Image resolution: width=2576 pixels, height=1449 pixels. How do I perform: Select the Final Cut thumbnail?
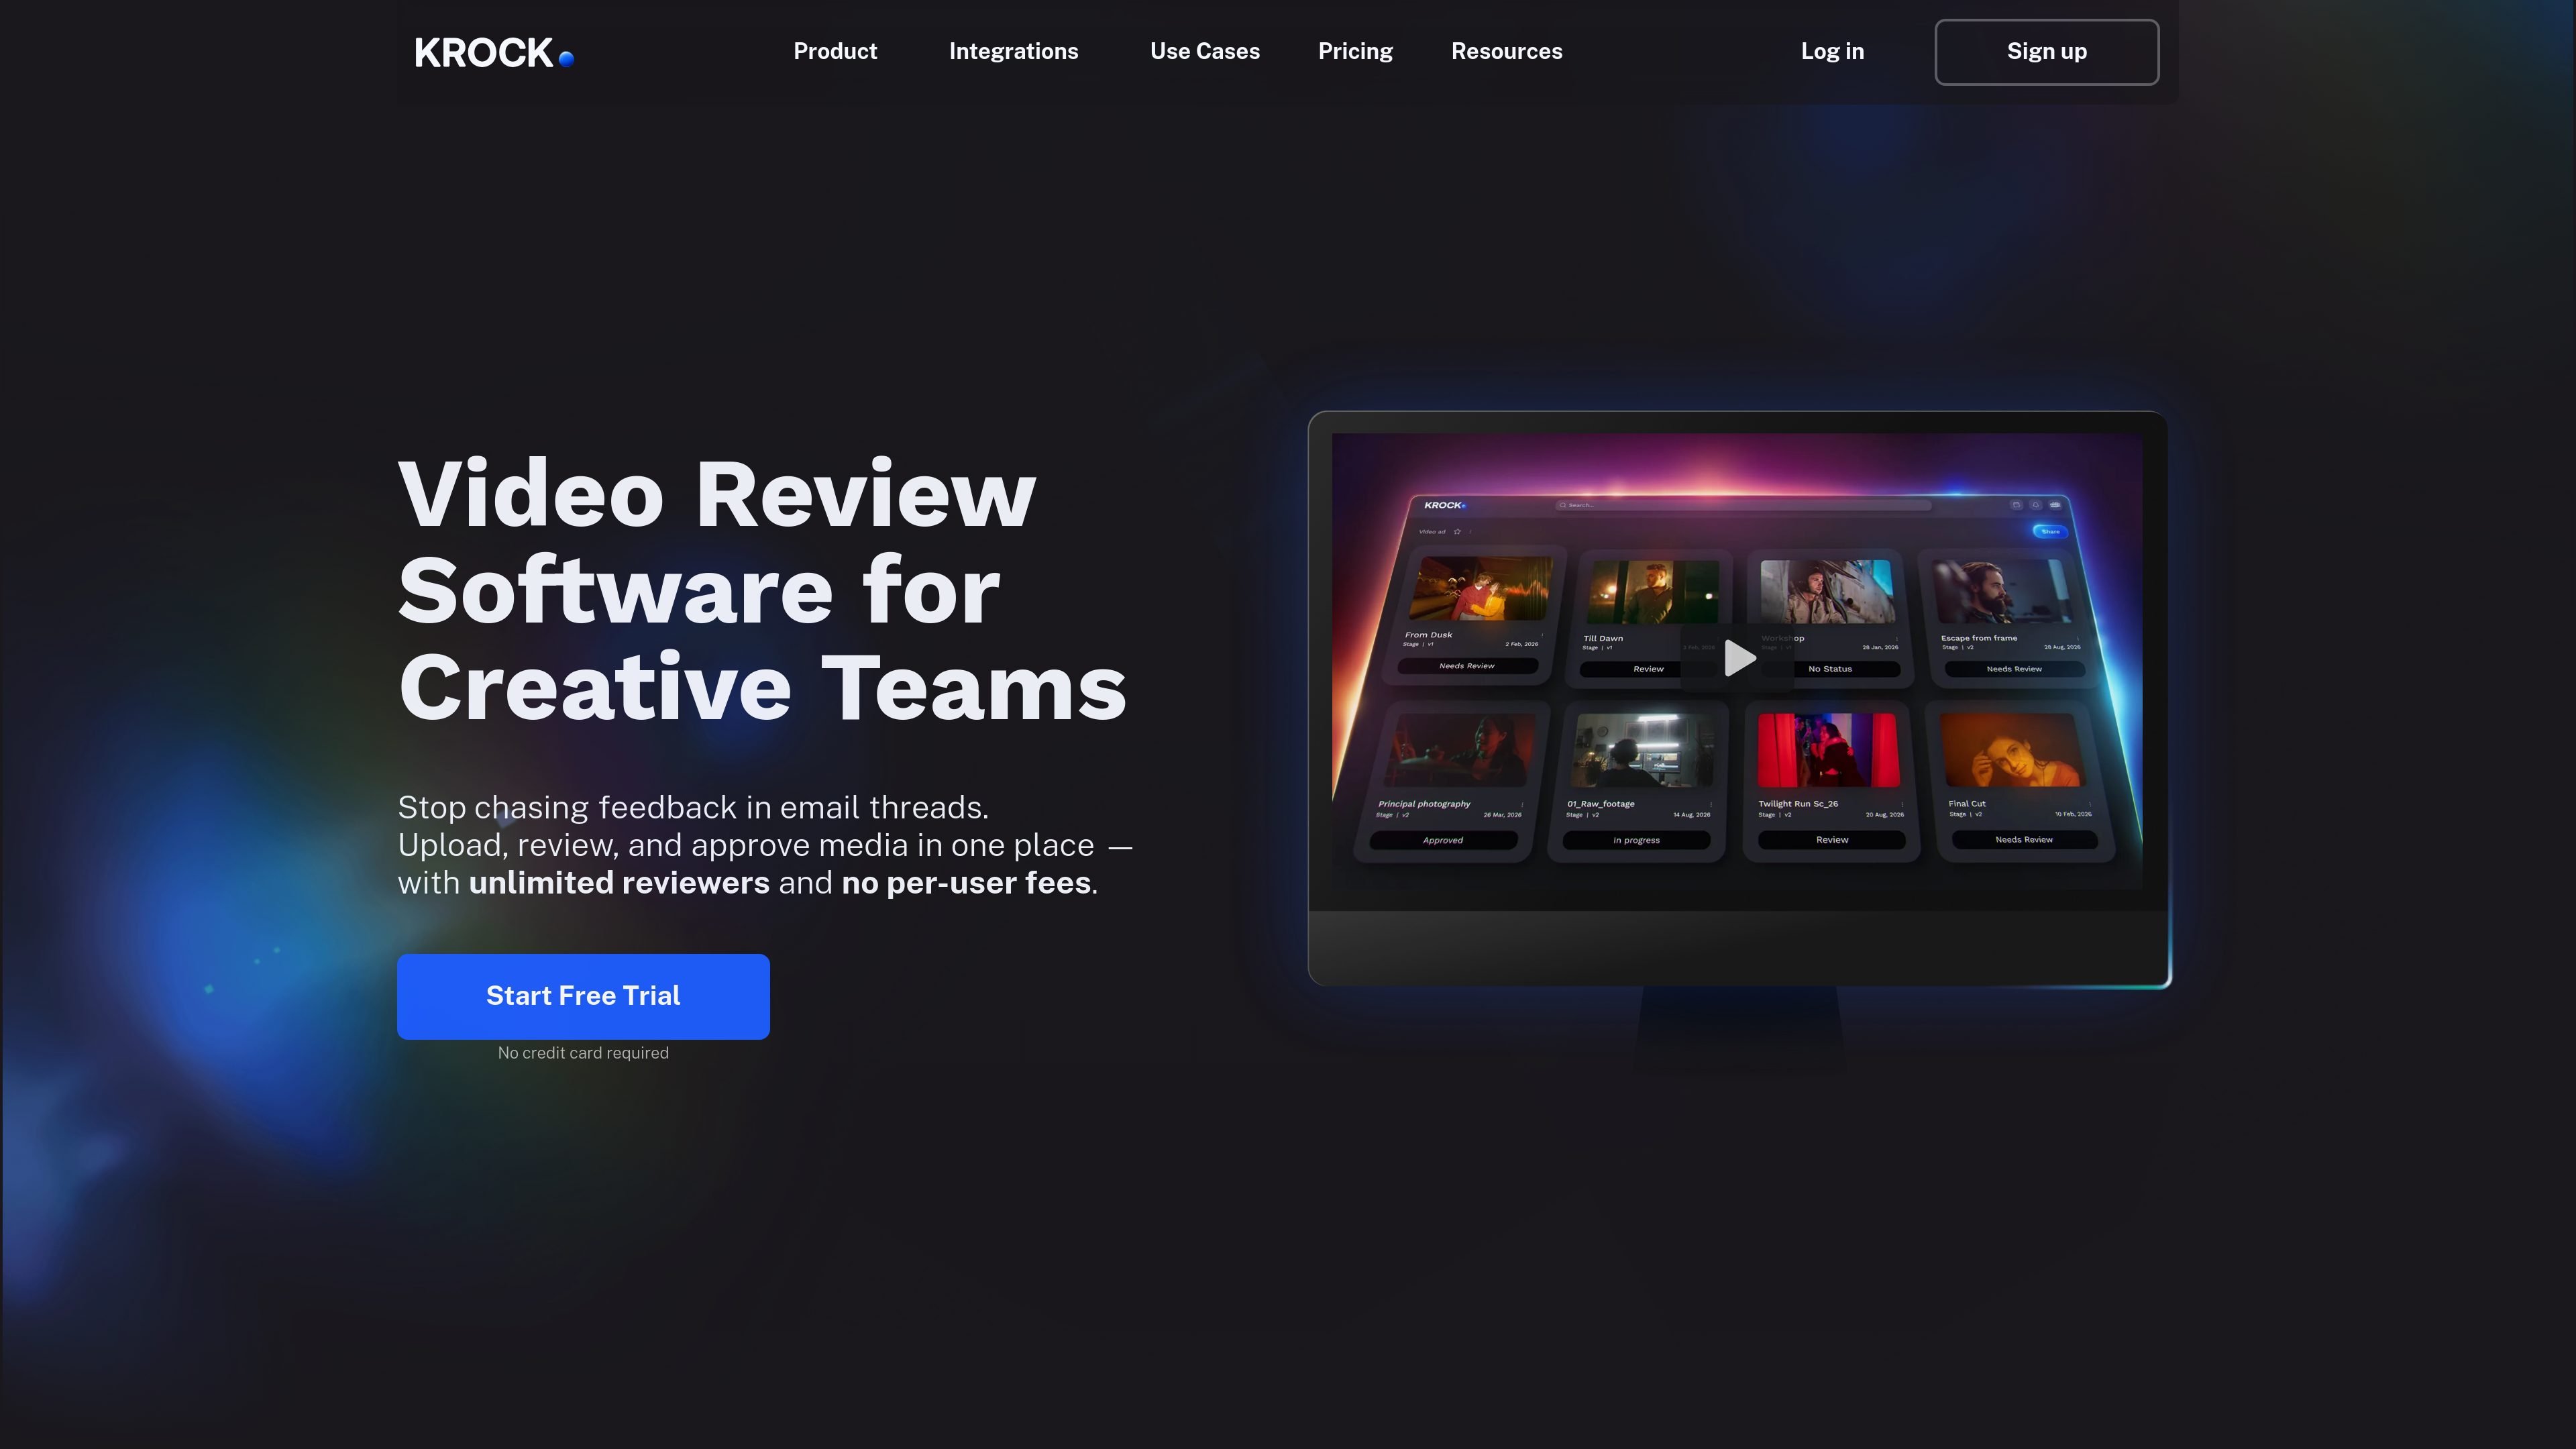2013,750
